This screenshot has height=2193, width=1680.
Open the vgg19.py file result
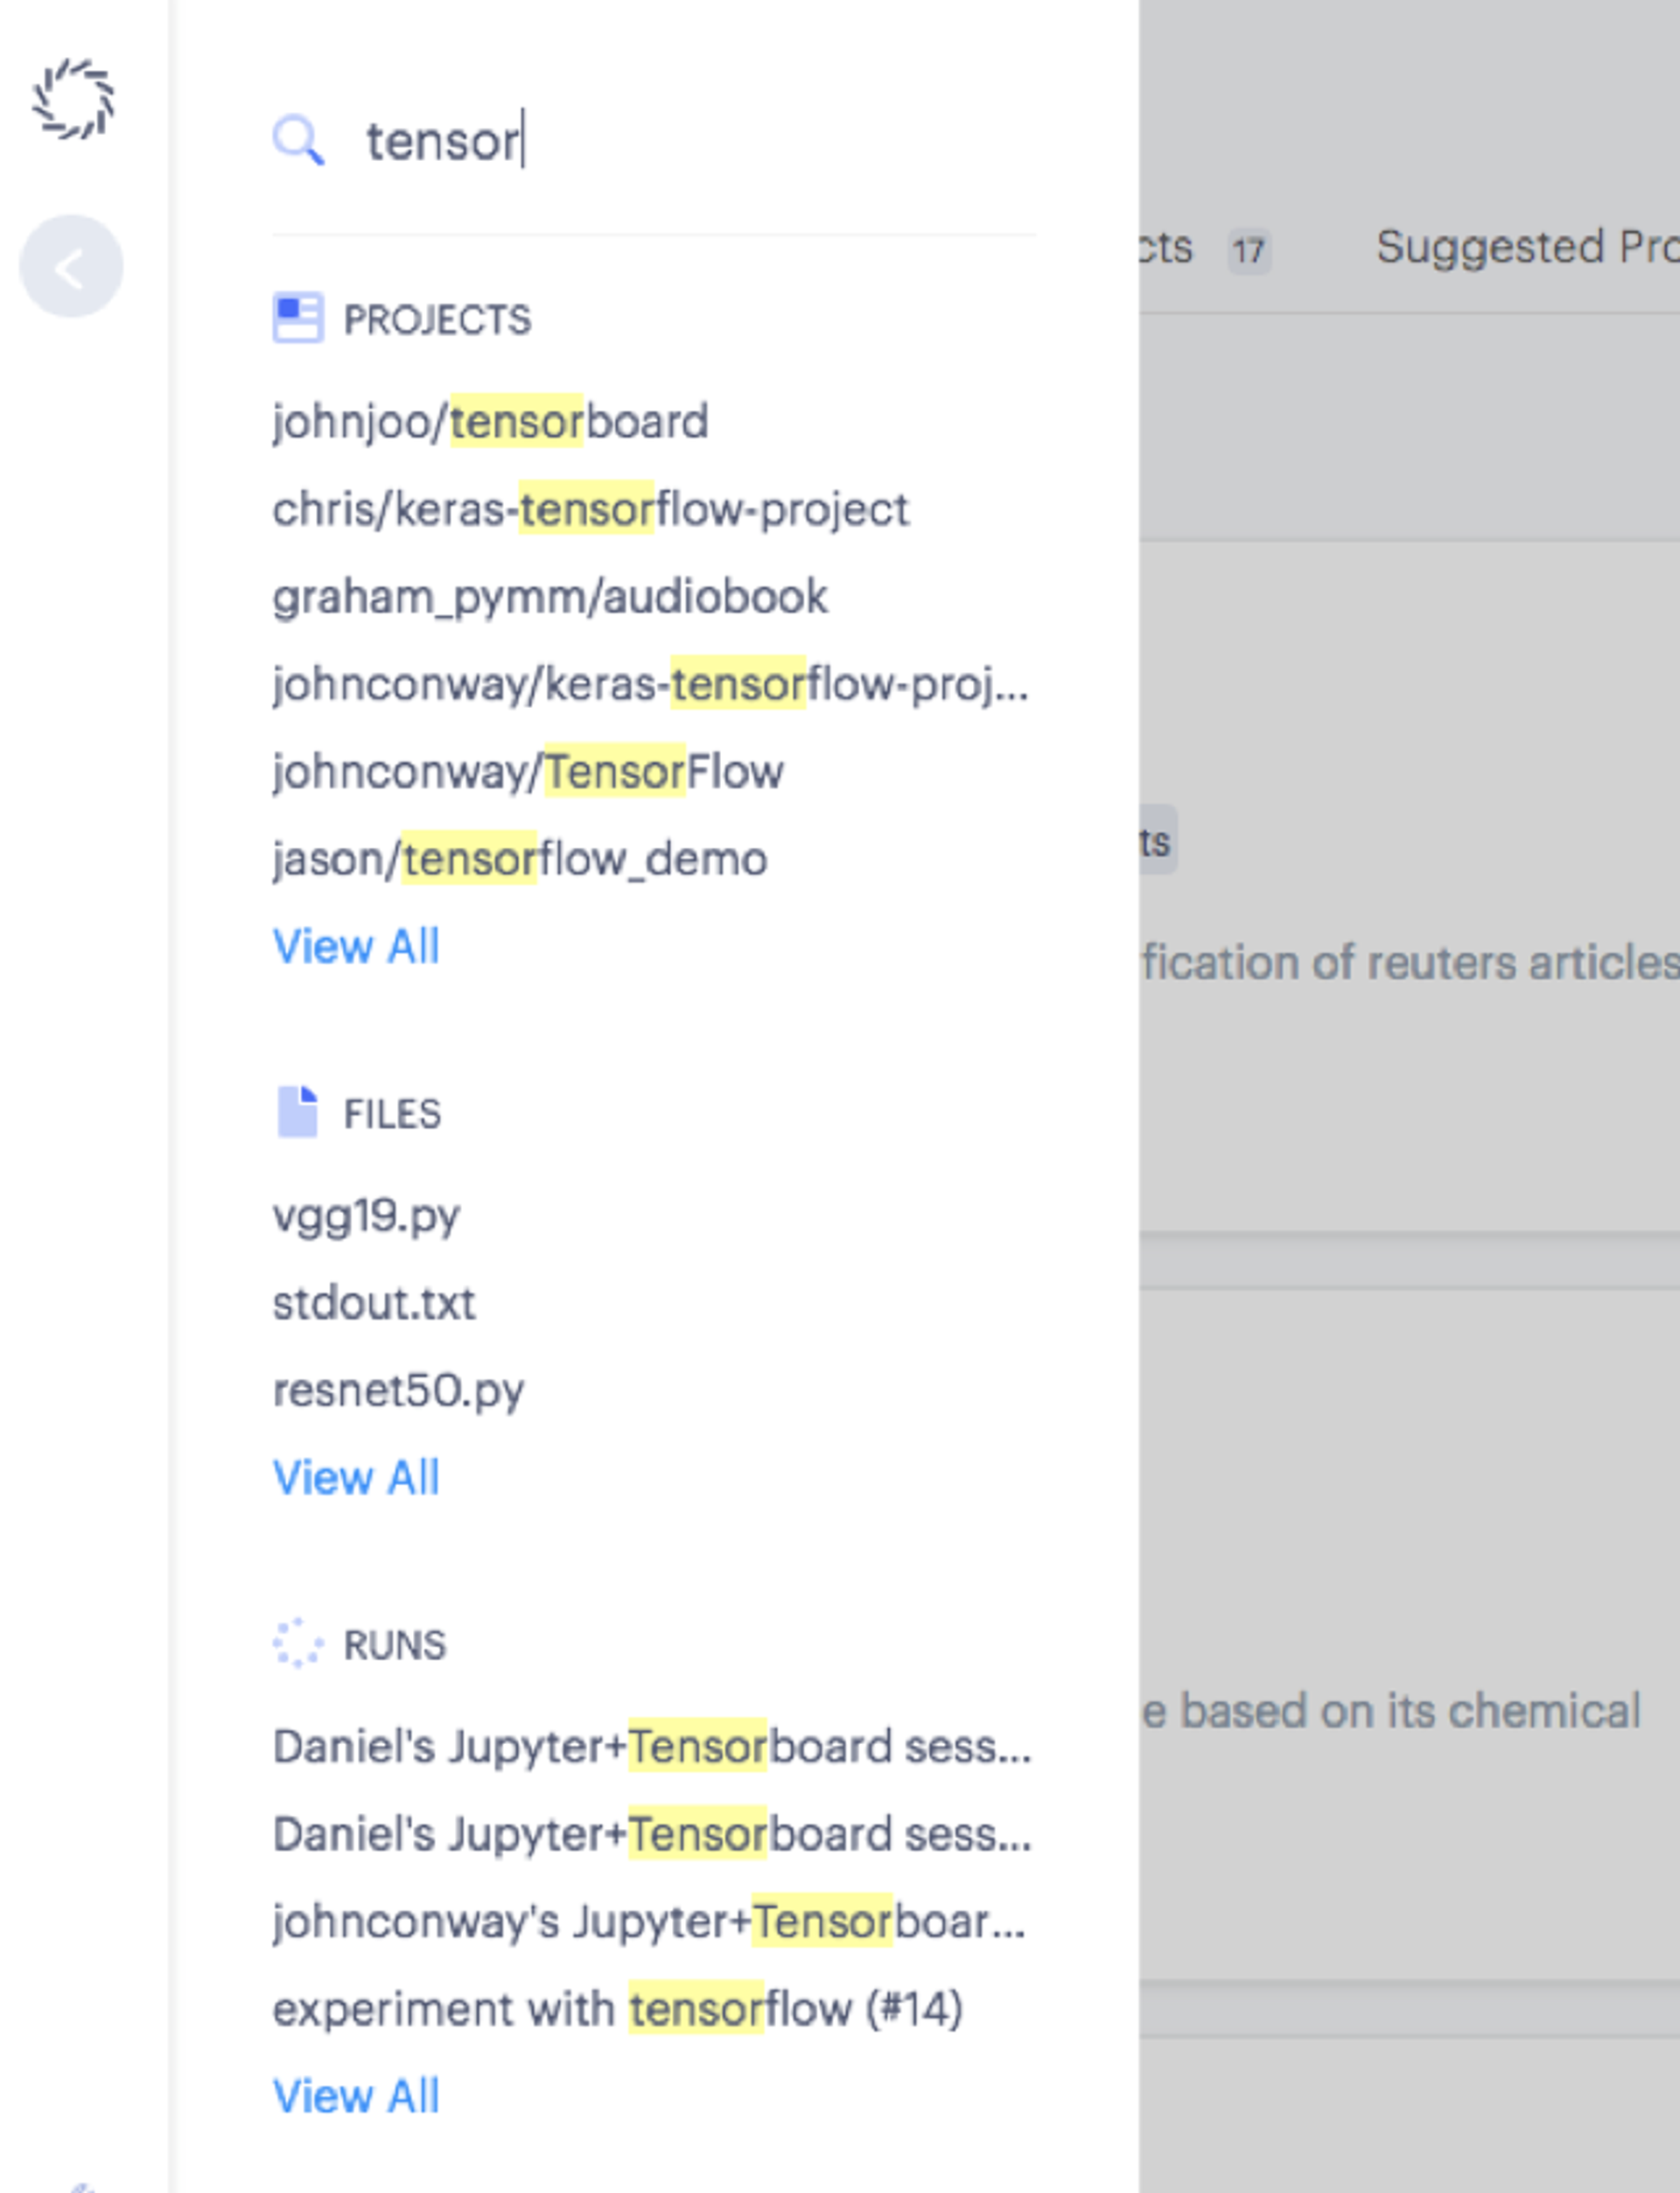coord(367,1216)
